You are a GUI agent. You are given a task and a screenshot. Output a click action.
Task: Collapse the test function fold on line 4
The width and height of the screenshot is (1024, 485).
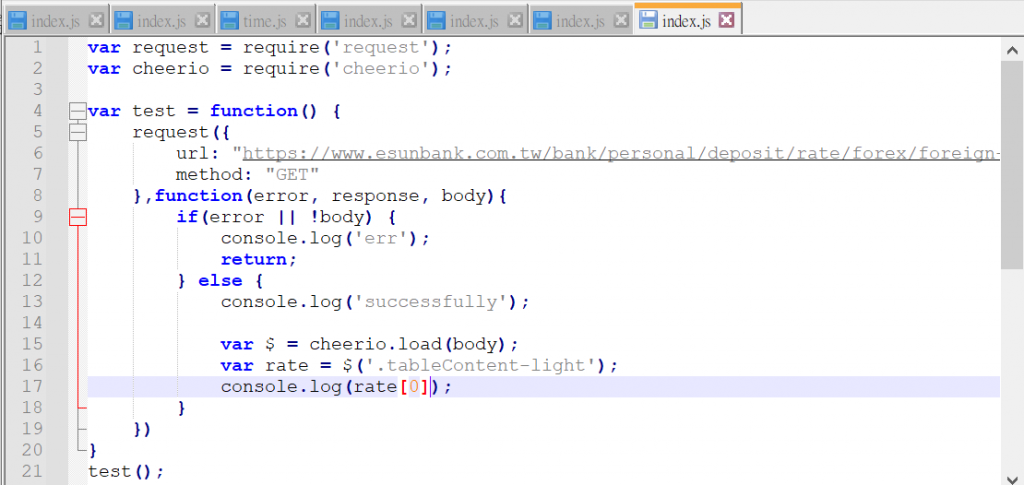pyautogui.click(x=78, y=111)
